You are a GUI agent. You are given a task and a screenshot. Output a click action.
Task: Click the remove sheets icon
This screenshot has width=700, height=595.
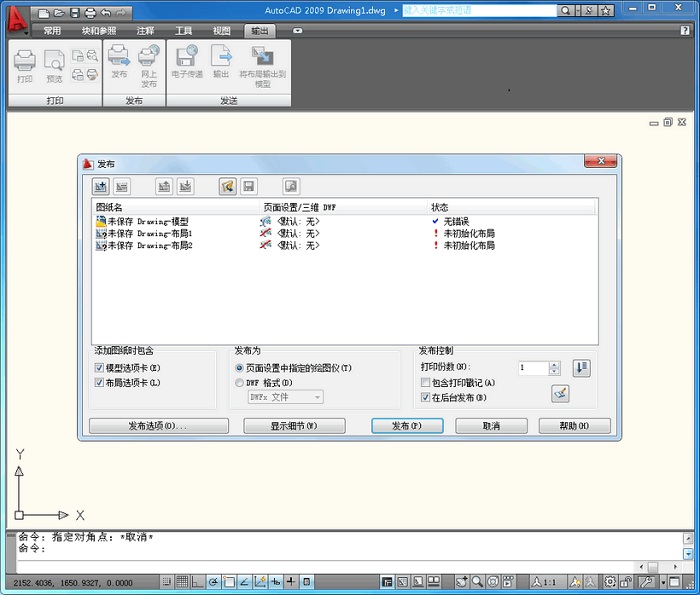click(121, 186)
